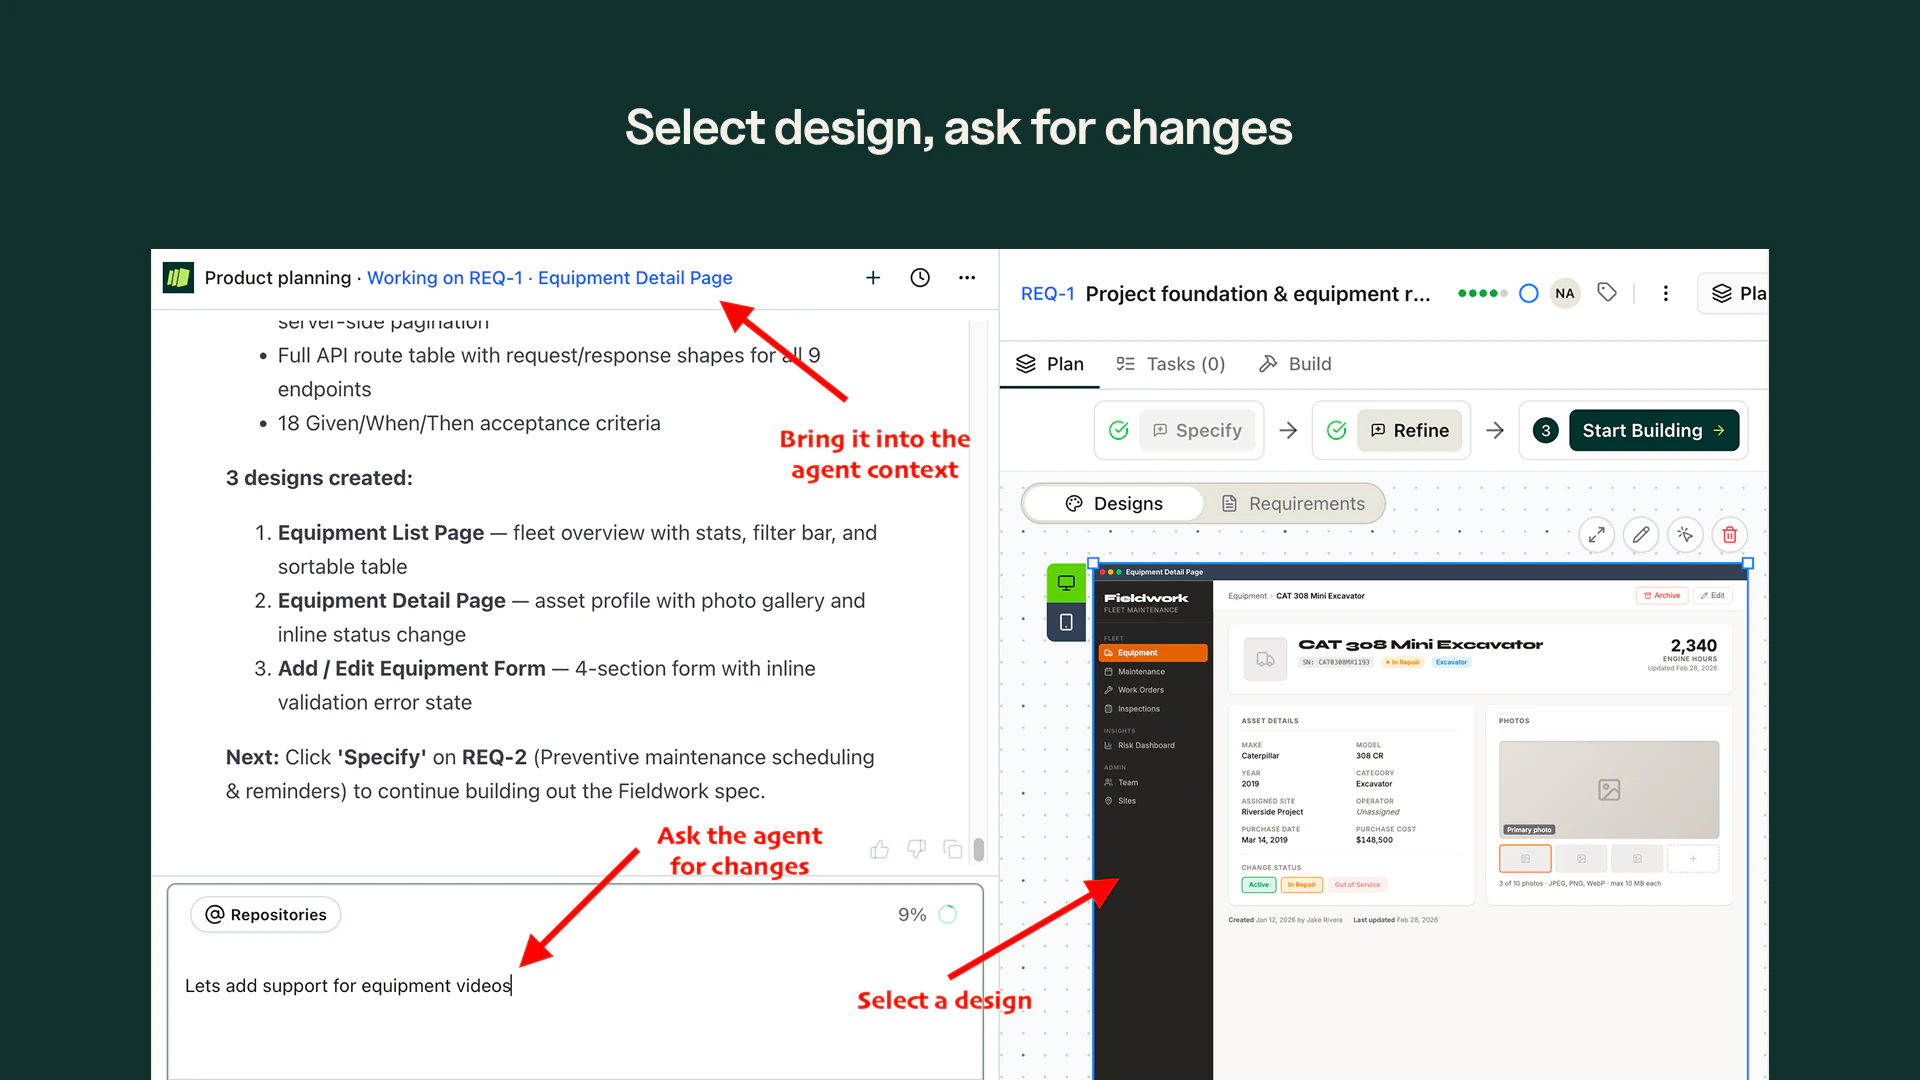Viewport: 1920px width, 1080px height.
Task: Give thumbs up on the agent response
Action: (x=878, y=849)
